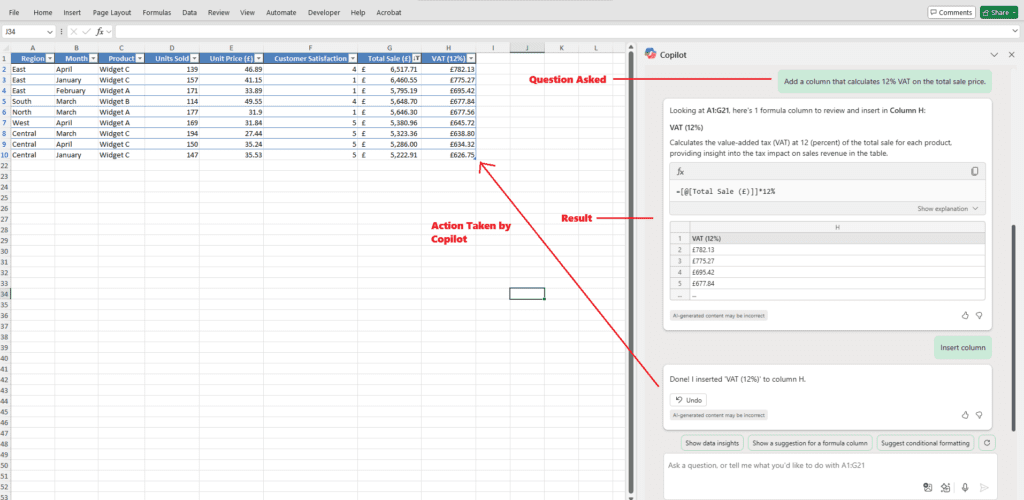This screenshot has height=500, width=1024.
Task: Open the View tab
Action: tap(247, 12)
